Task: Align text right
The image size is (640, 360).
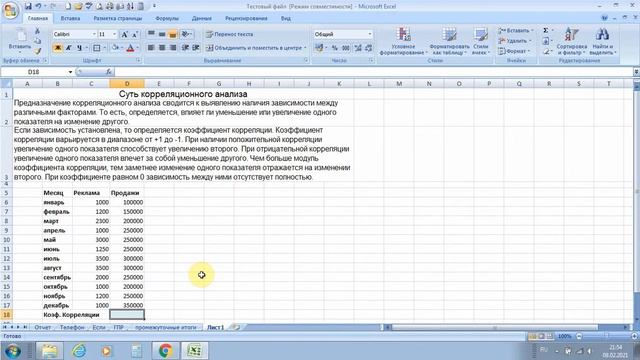Action: click(173, 48)
